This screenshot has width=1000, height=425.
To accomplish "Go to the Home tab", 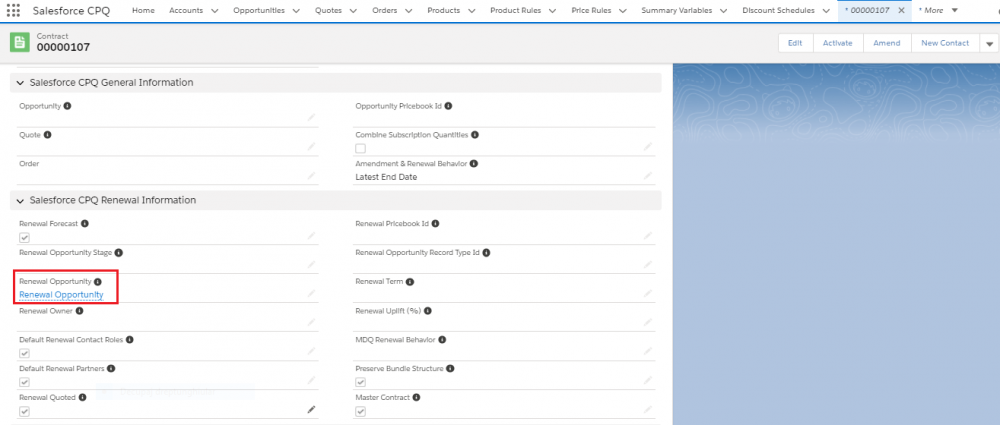I will 143,10.
